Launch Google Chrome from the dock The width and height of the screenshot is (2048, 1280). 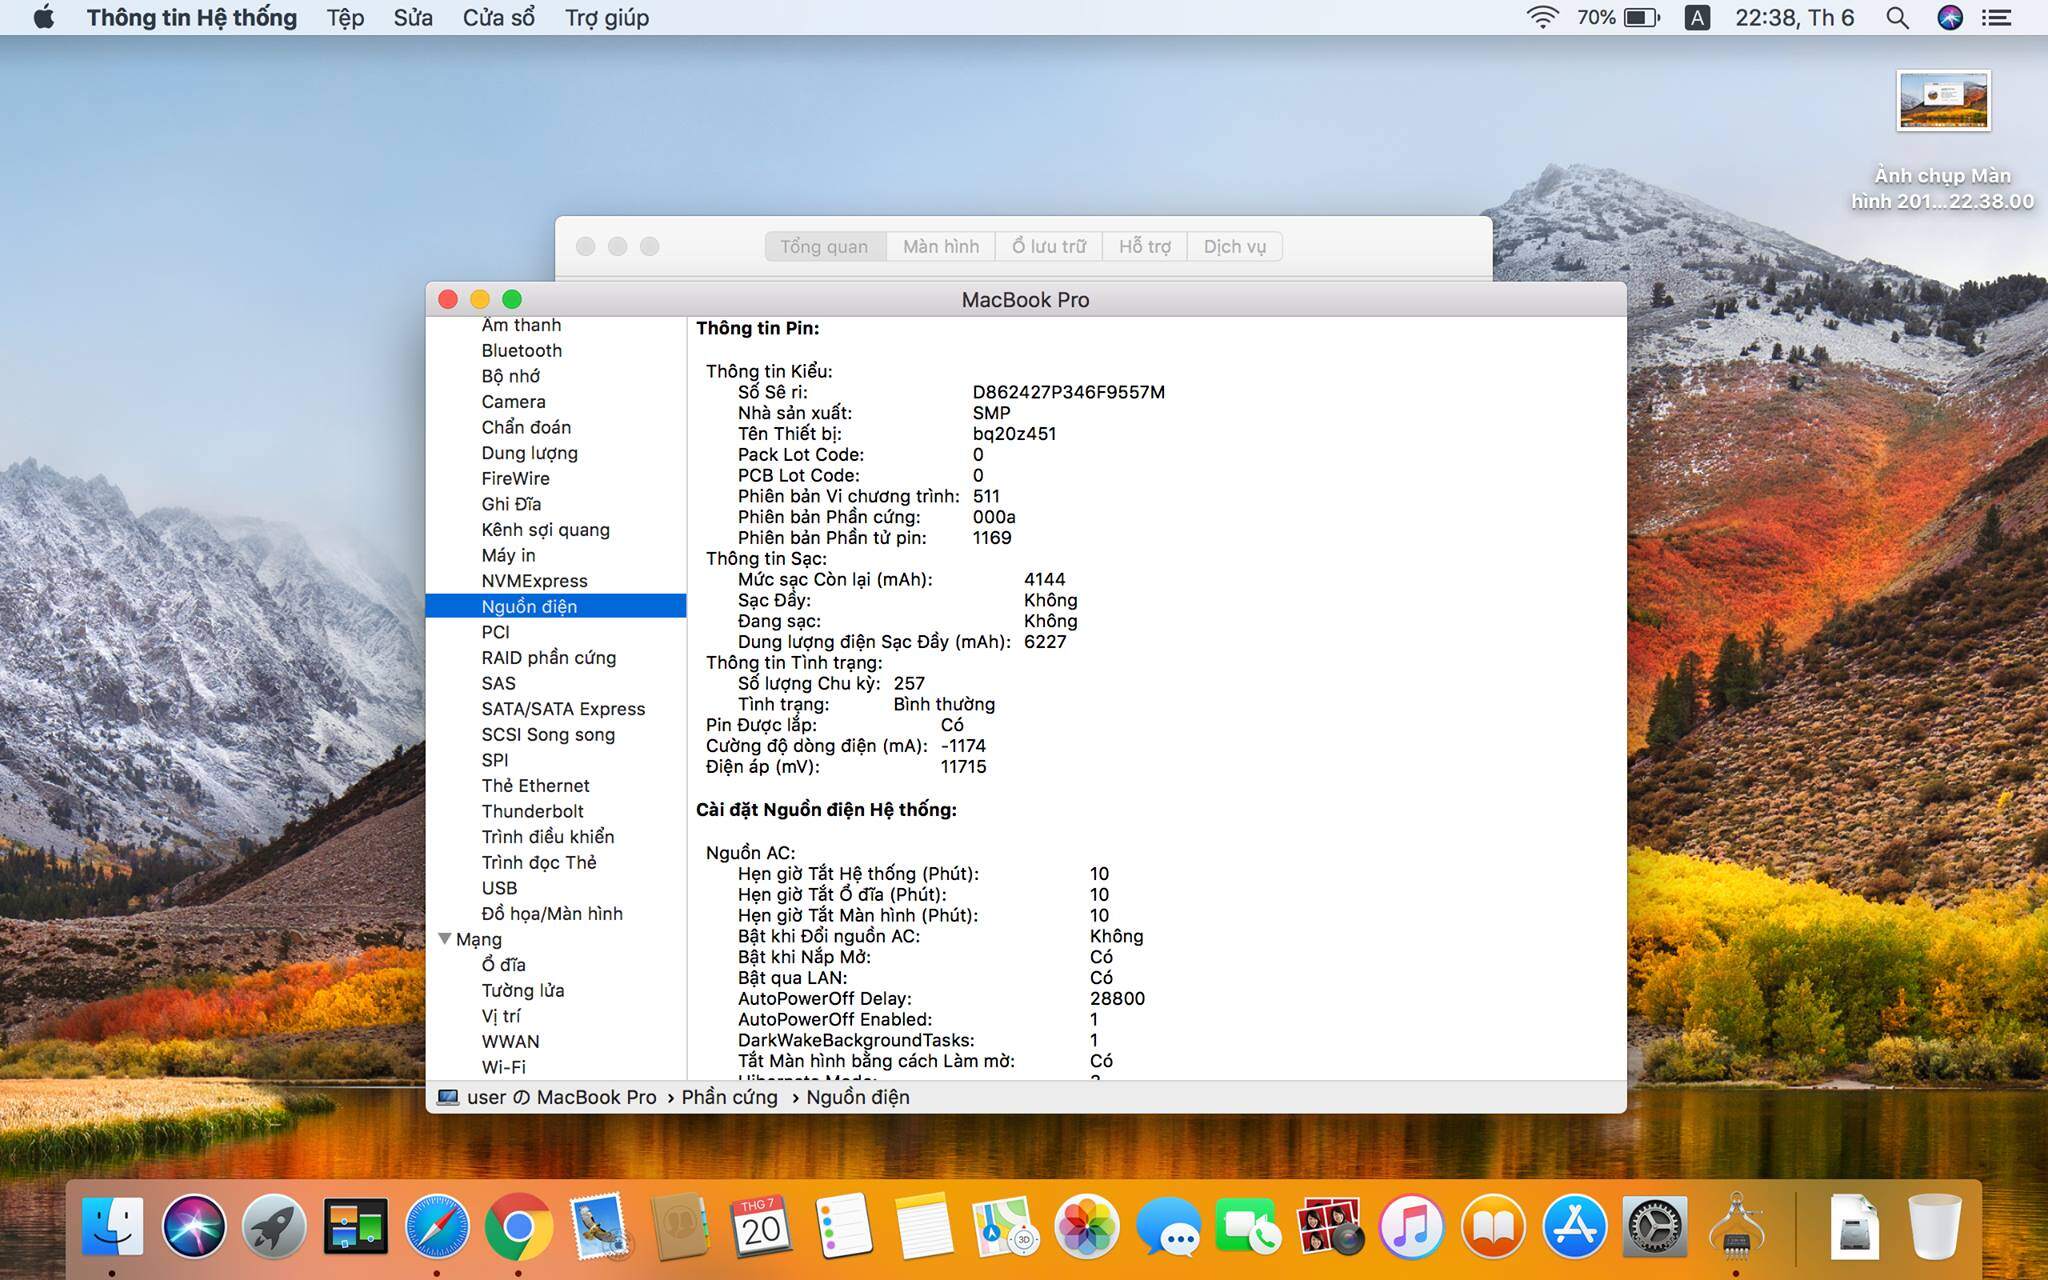(517, 1226)
